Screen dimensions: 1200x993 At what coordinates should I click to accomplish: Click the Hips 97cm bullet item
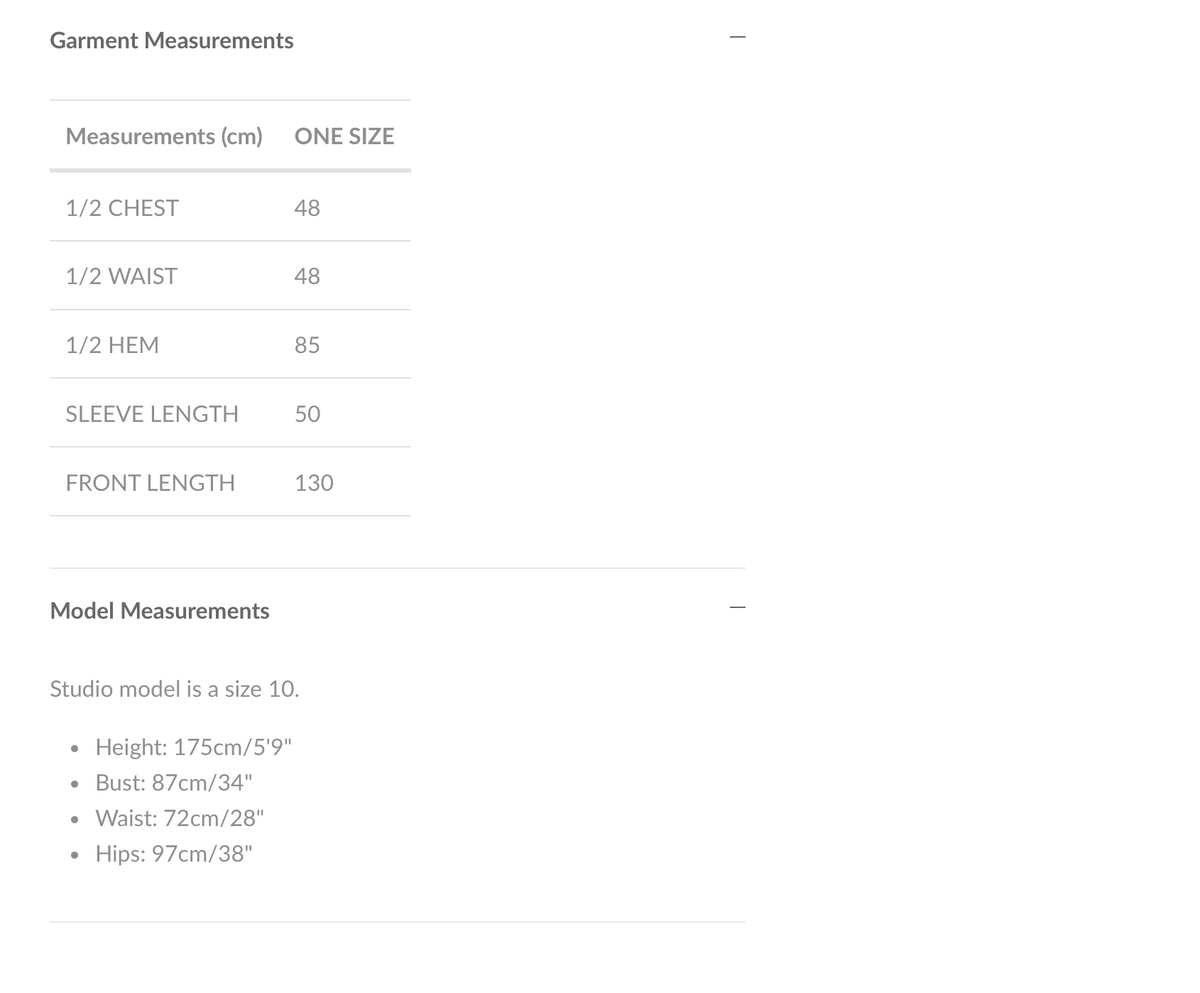pos(174,854)
